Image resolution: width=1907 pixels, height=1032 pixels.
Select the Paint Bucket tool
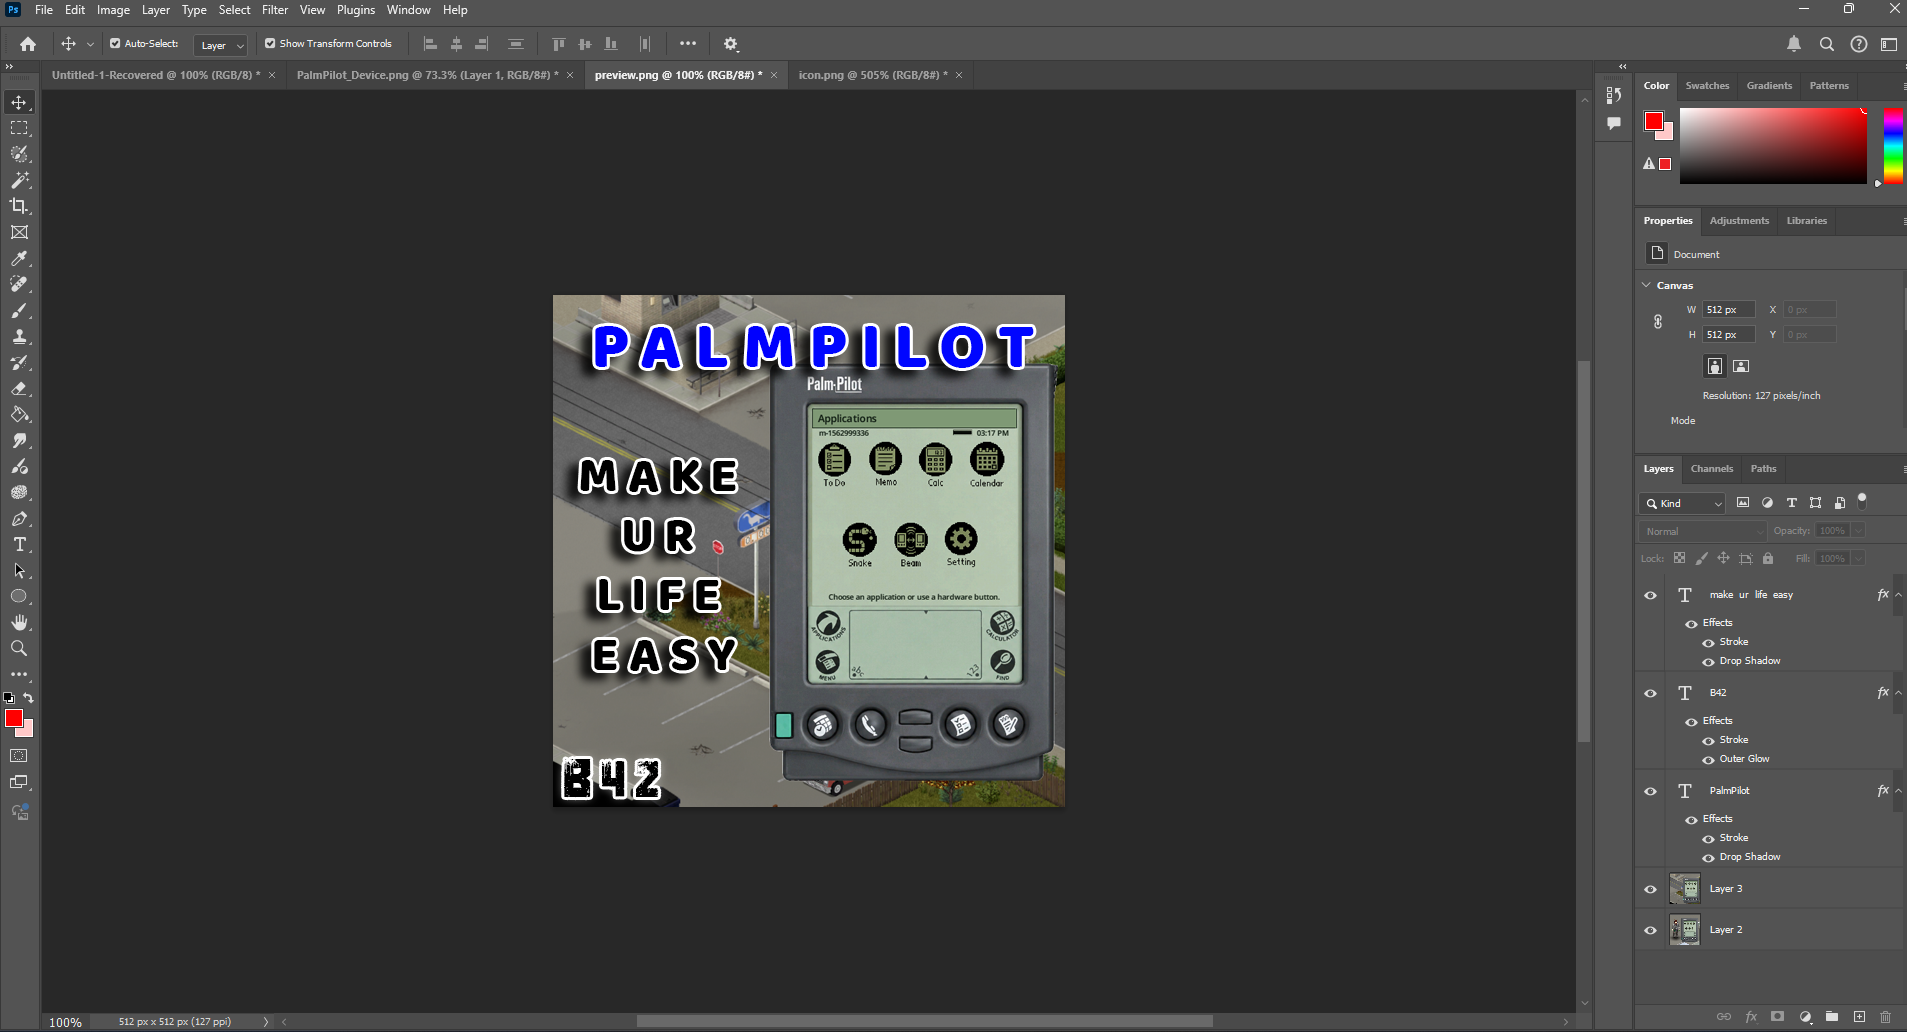[19, 414]
